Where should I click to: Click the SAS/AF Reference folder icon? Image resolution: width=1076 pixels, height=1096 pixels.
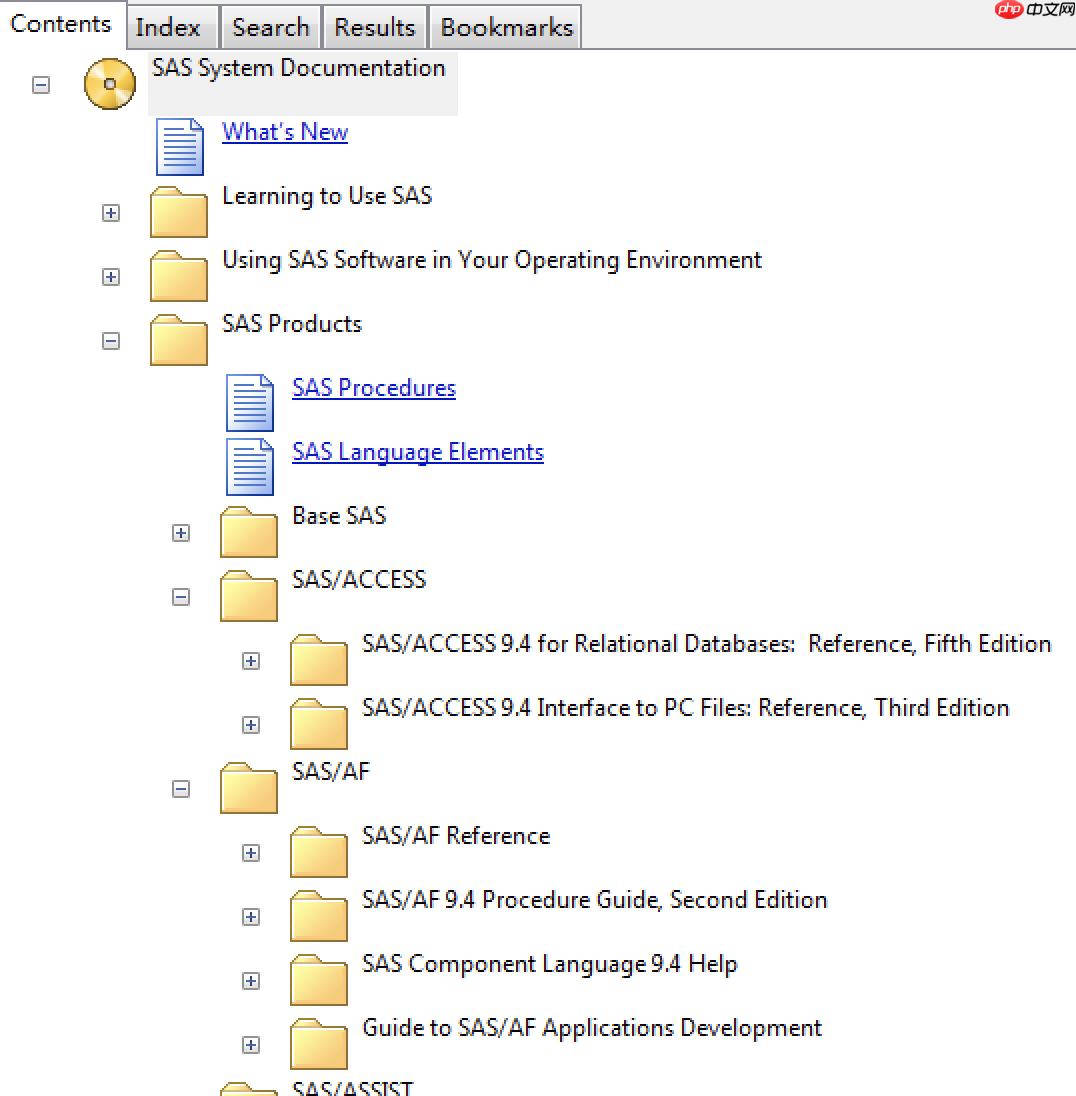[319, 852]
